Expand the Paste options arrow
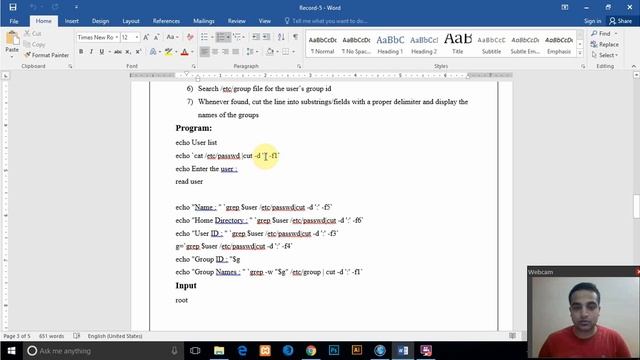The image size is (640, 360). [x=12, y=56]
